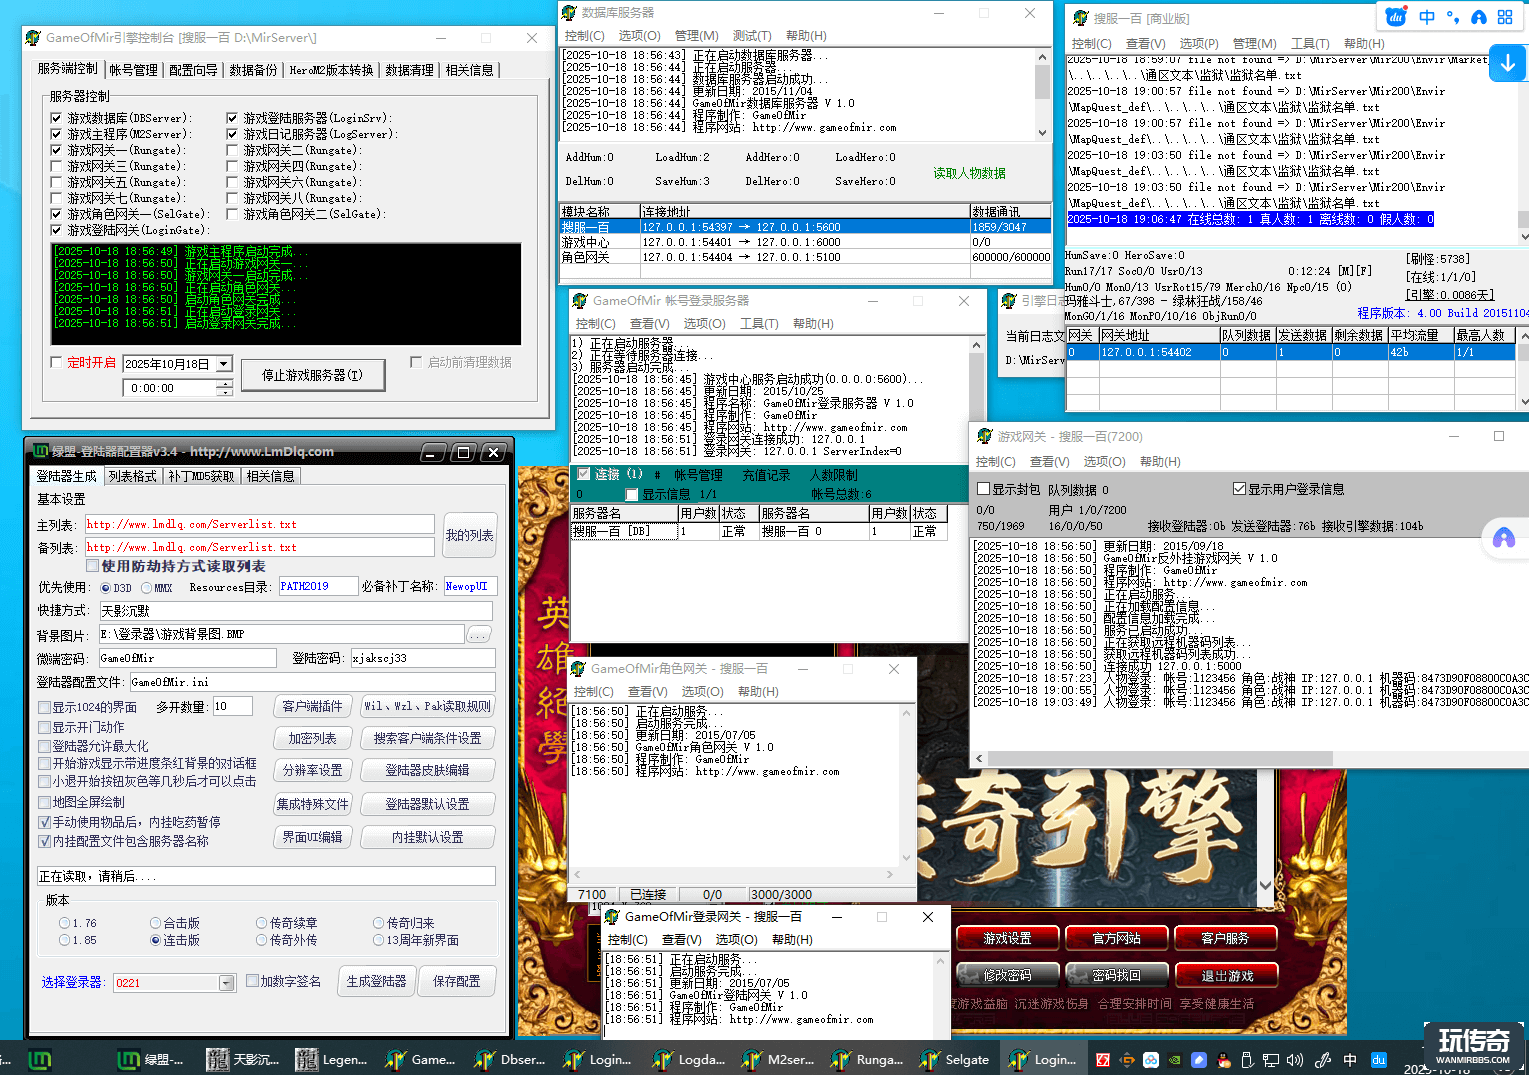Click the volume speaker tray icon
This screenshot has height=1075, width=1529.
(x=1295, y=1060)
